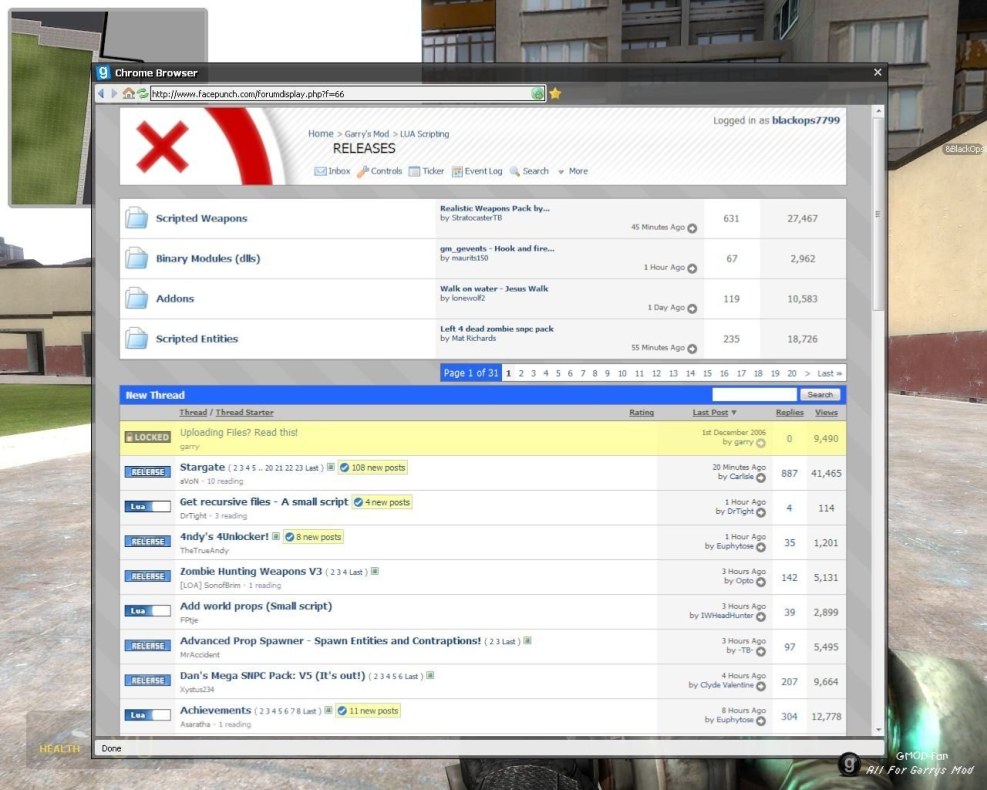The height and width of the screenshot is (790, 987).
Task: Click the browser home icon
Action: pos(128,93)
